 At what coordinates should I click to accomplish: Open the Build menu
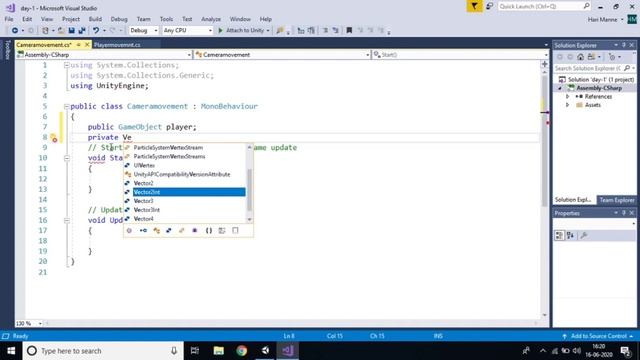tap(95, 19)
